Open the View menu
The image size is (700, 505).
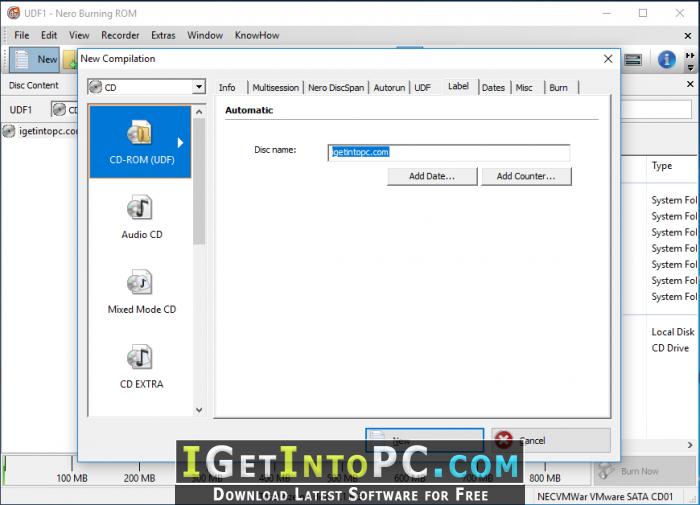79,35
